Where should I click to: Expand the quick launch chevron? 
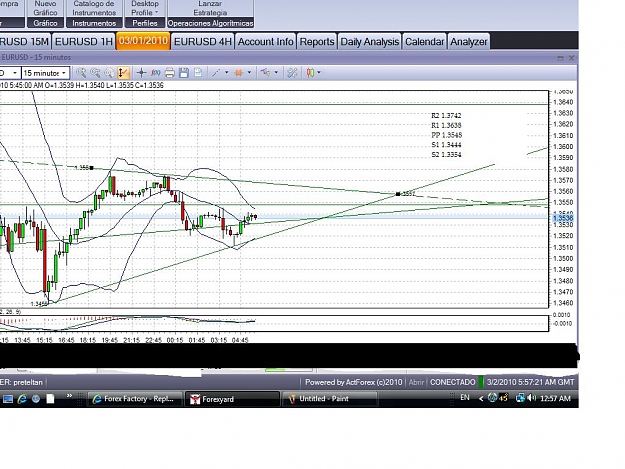click(69, 396)
